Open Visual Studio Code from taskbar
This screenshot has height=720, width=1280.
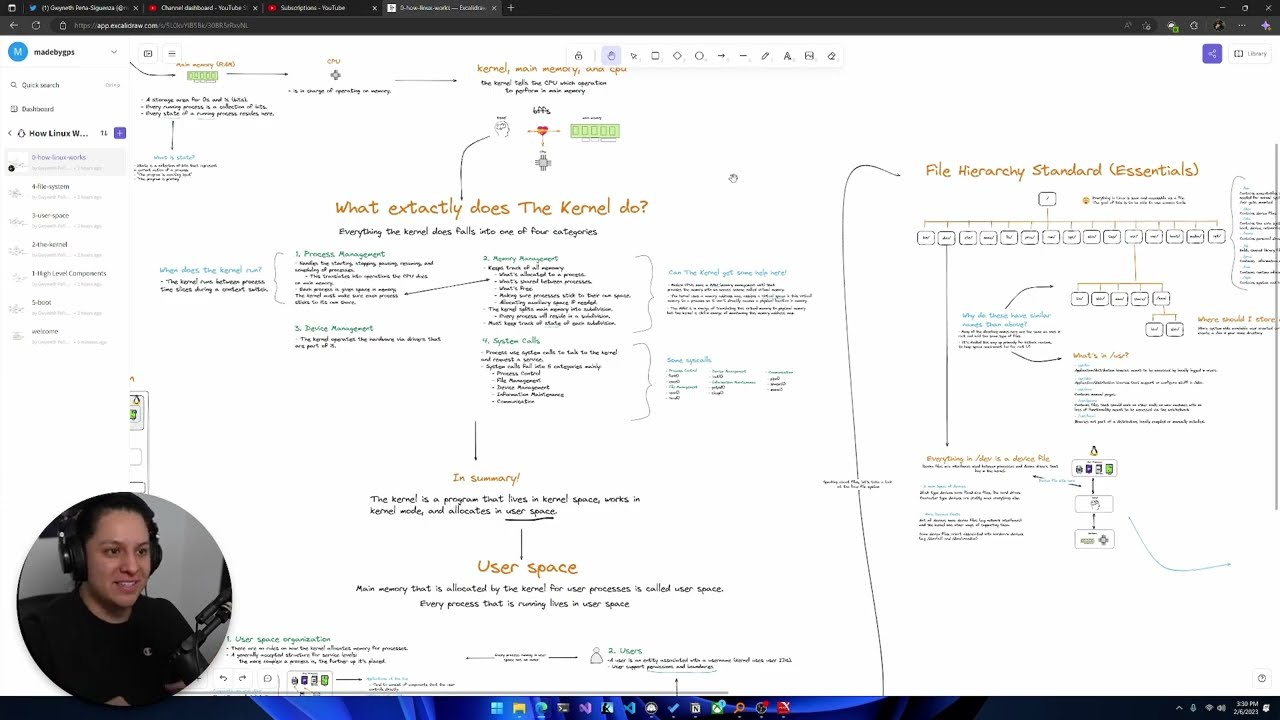click(629, 708)
